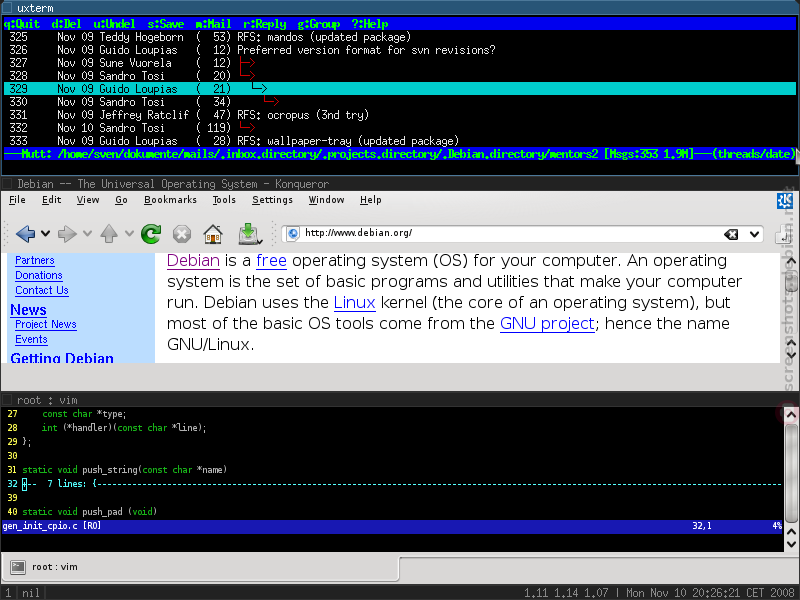
Task: Follow the 'free' link in the paragraph
Action: (x=271, y=261)
